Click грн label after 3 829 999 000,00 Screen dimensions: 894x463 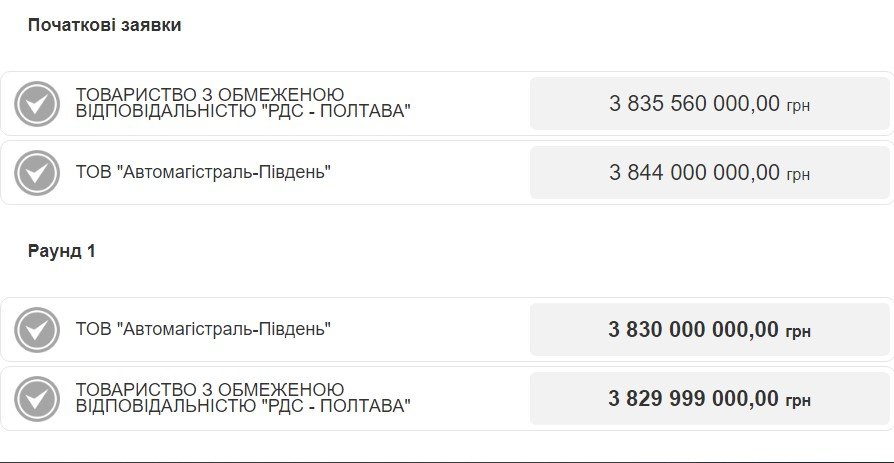pos(798,401)
